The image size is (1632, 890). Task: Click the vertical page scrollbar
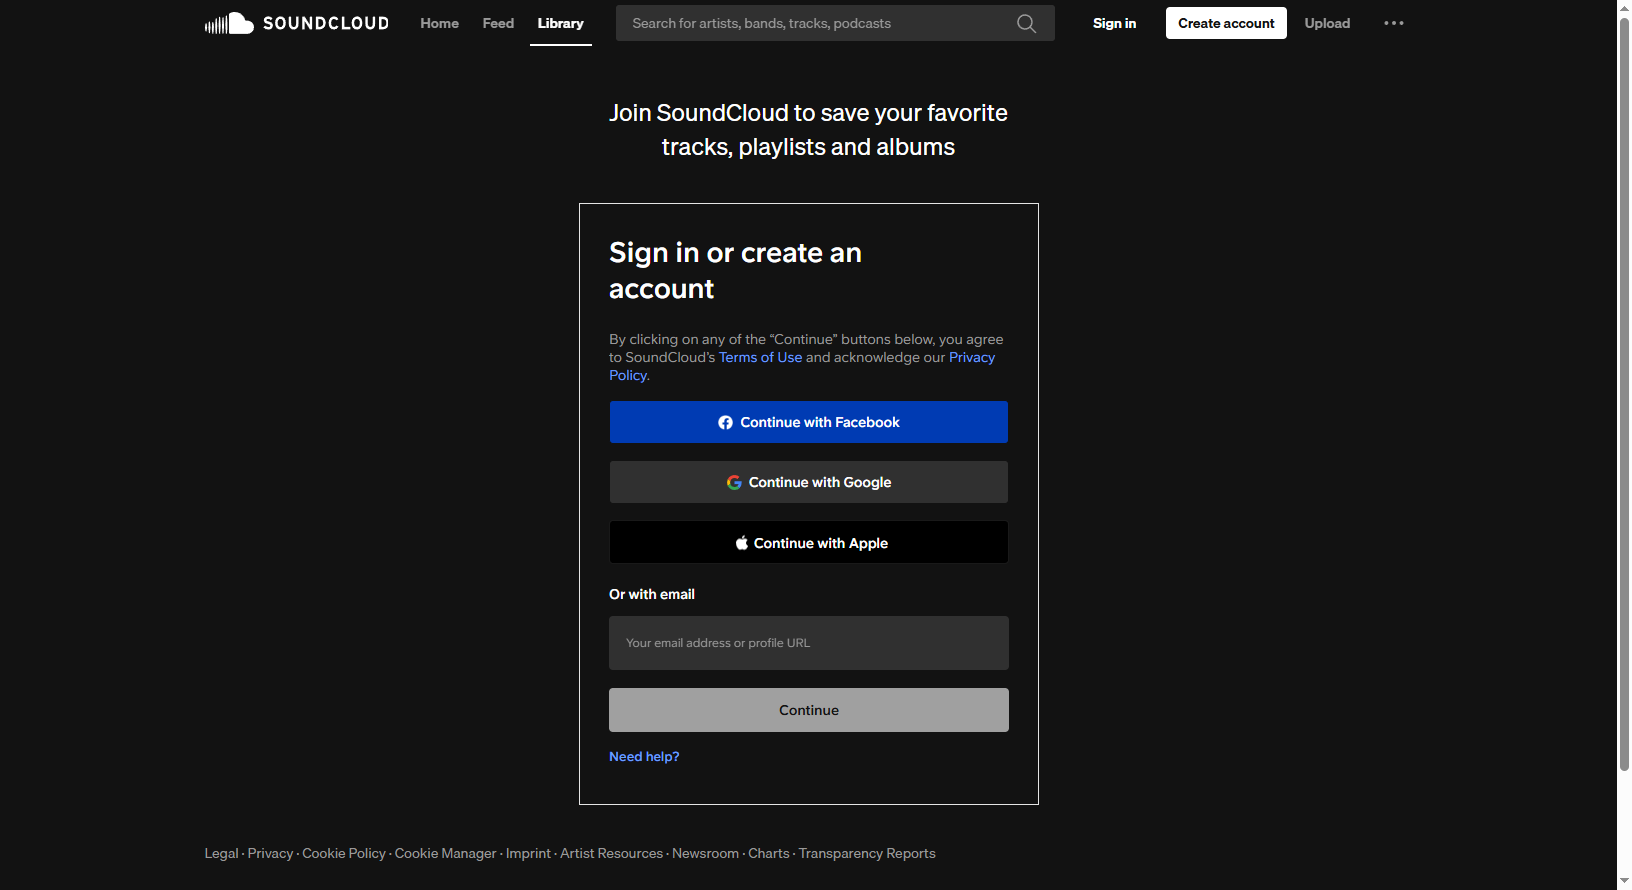[x=1624, y=400]
